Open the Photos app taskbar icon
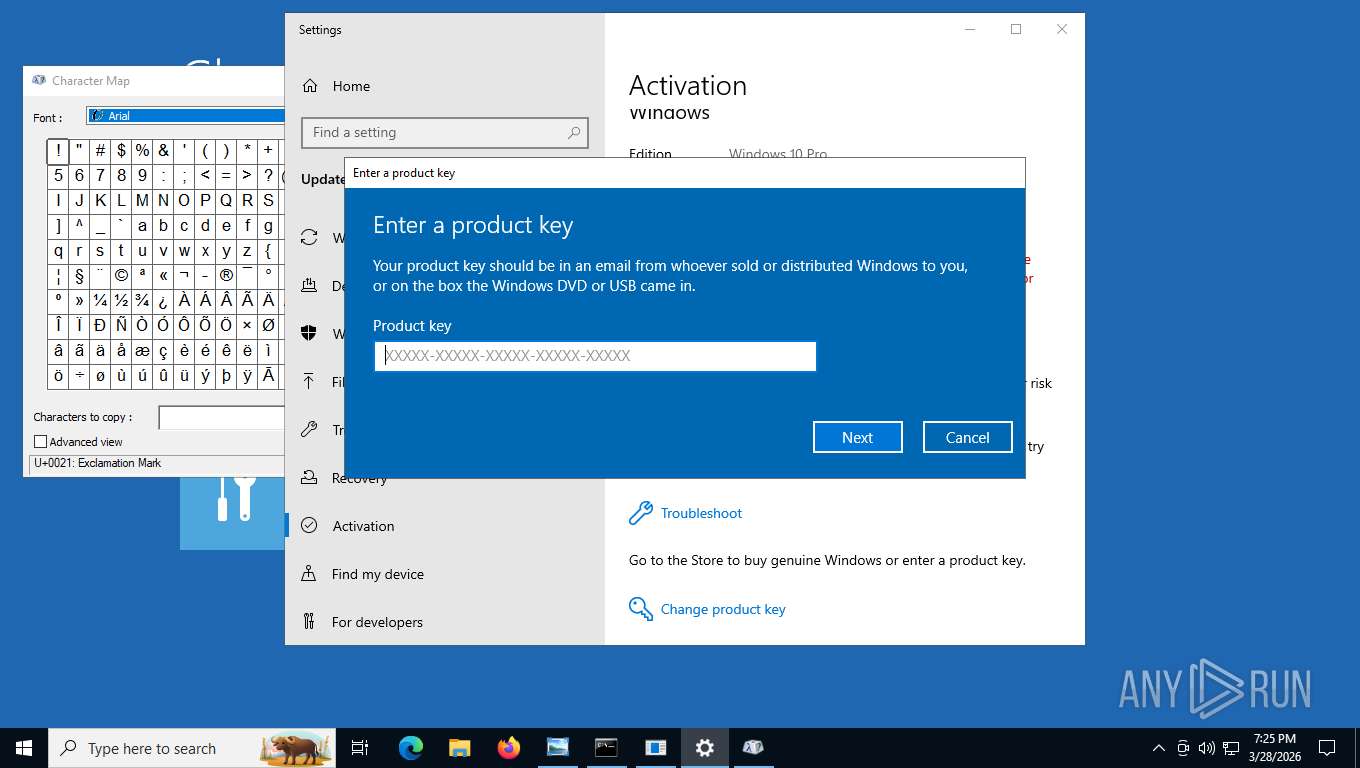Viewport: 1360px width, 768px height. [557, 748]
